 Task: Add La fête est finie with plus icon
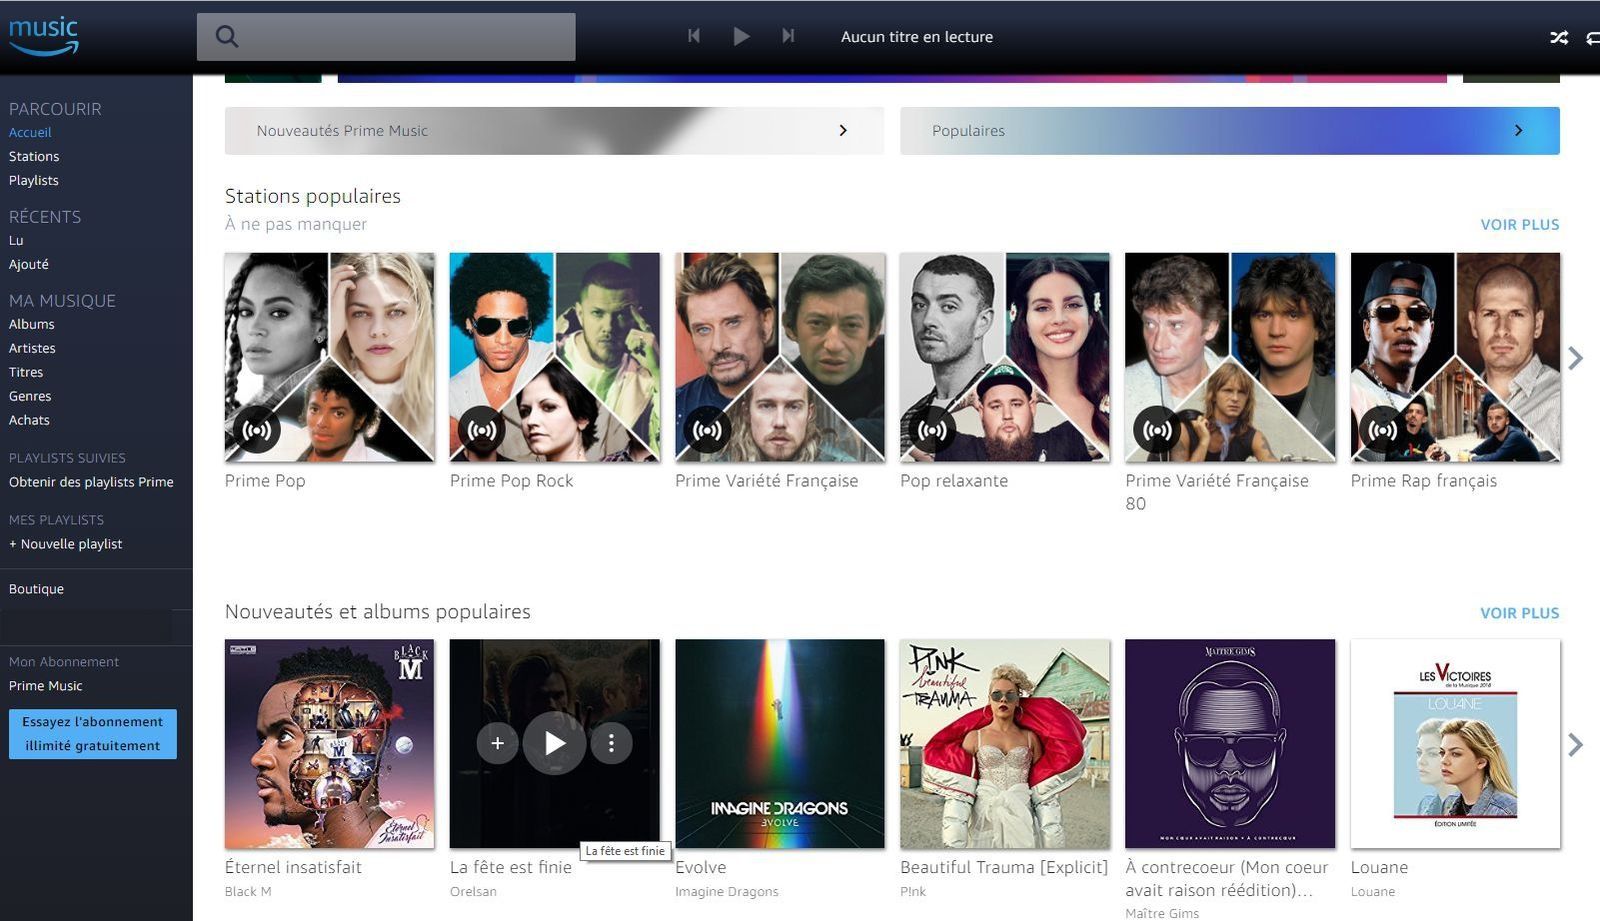[497, 743]
